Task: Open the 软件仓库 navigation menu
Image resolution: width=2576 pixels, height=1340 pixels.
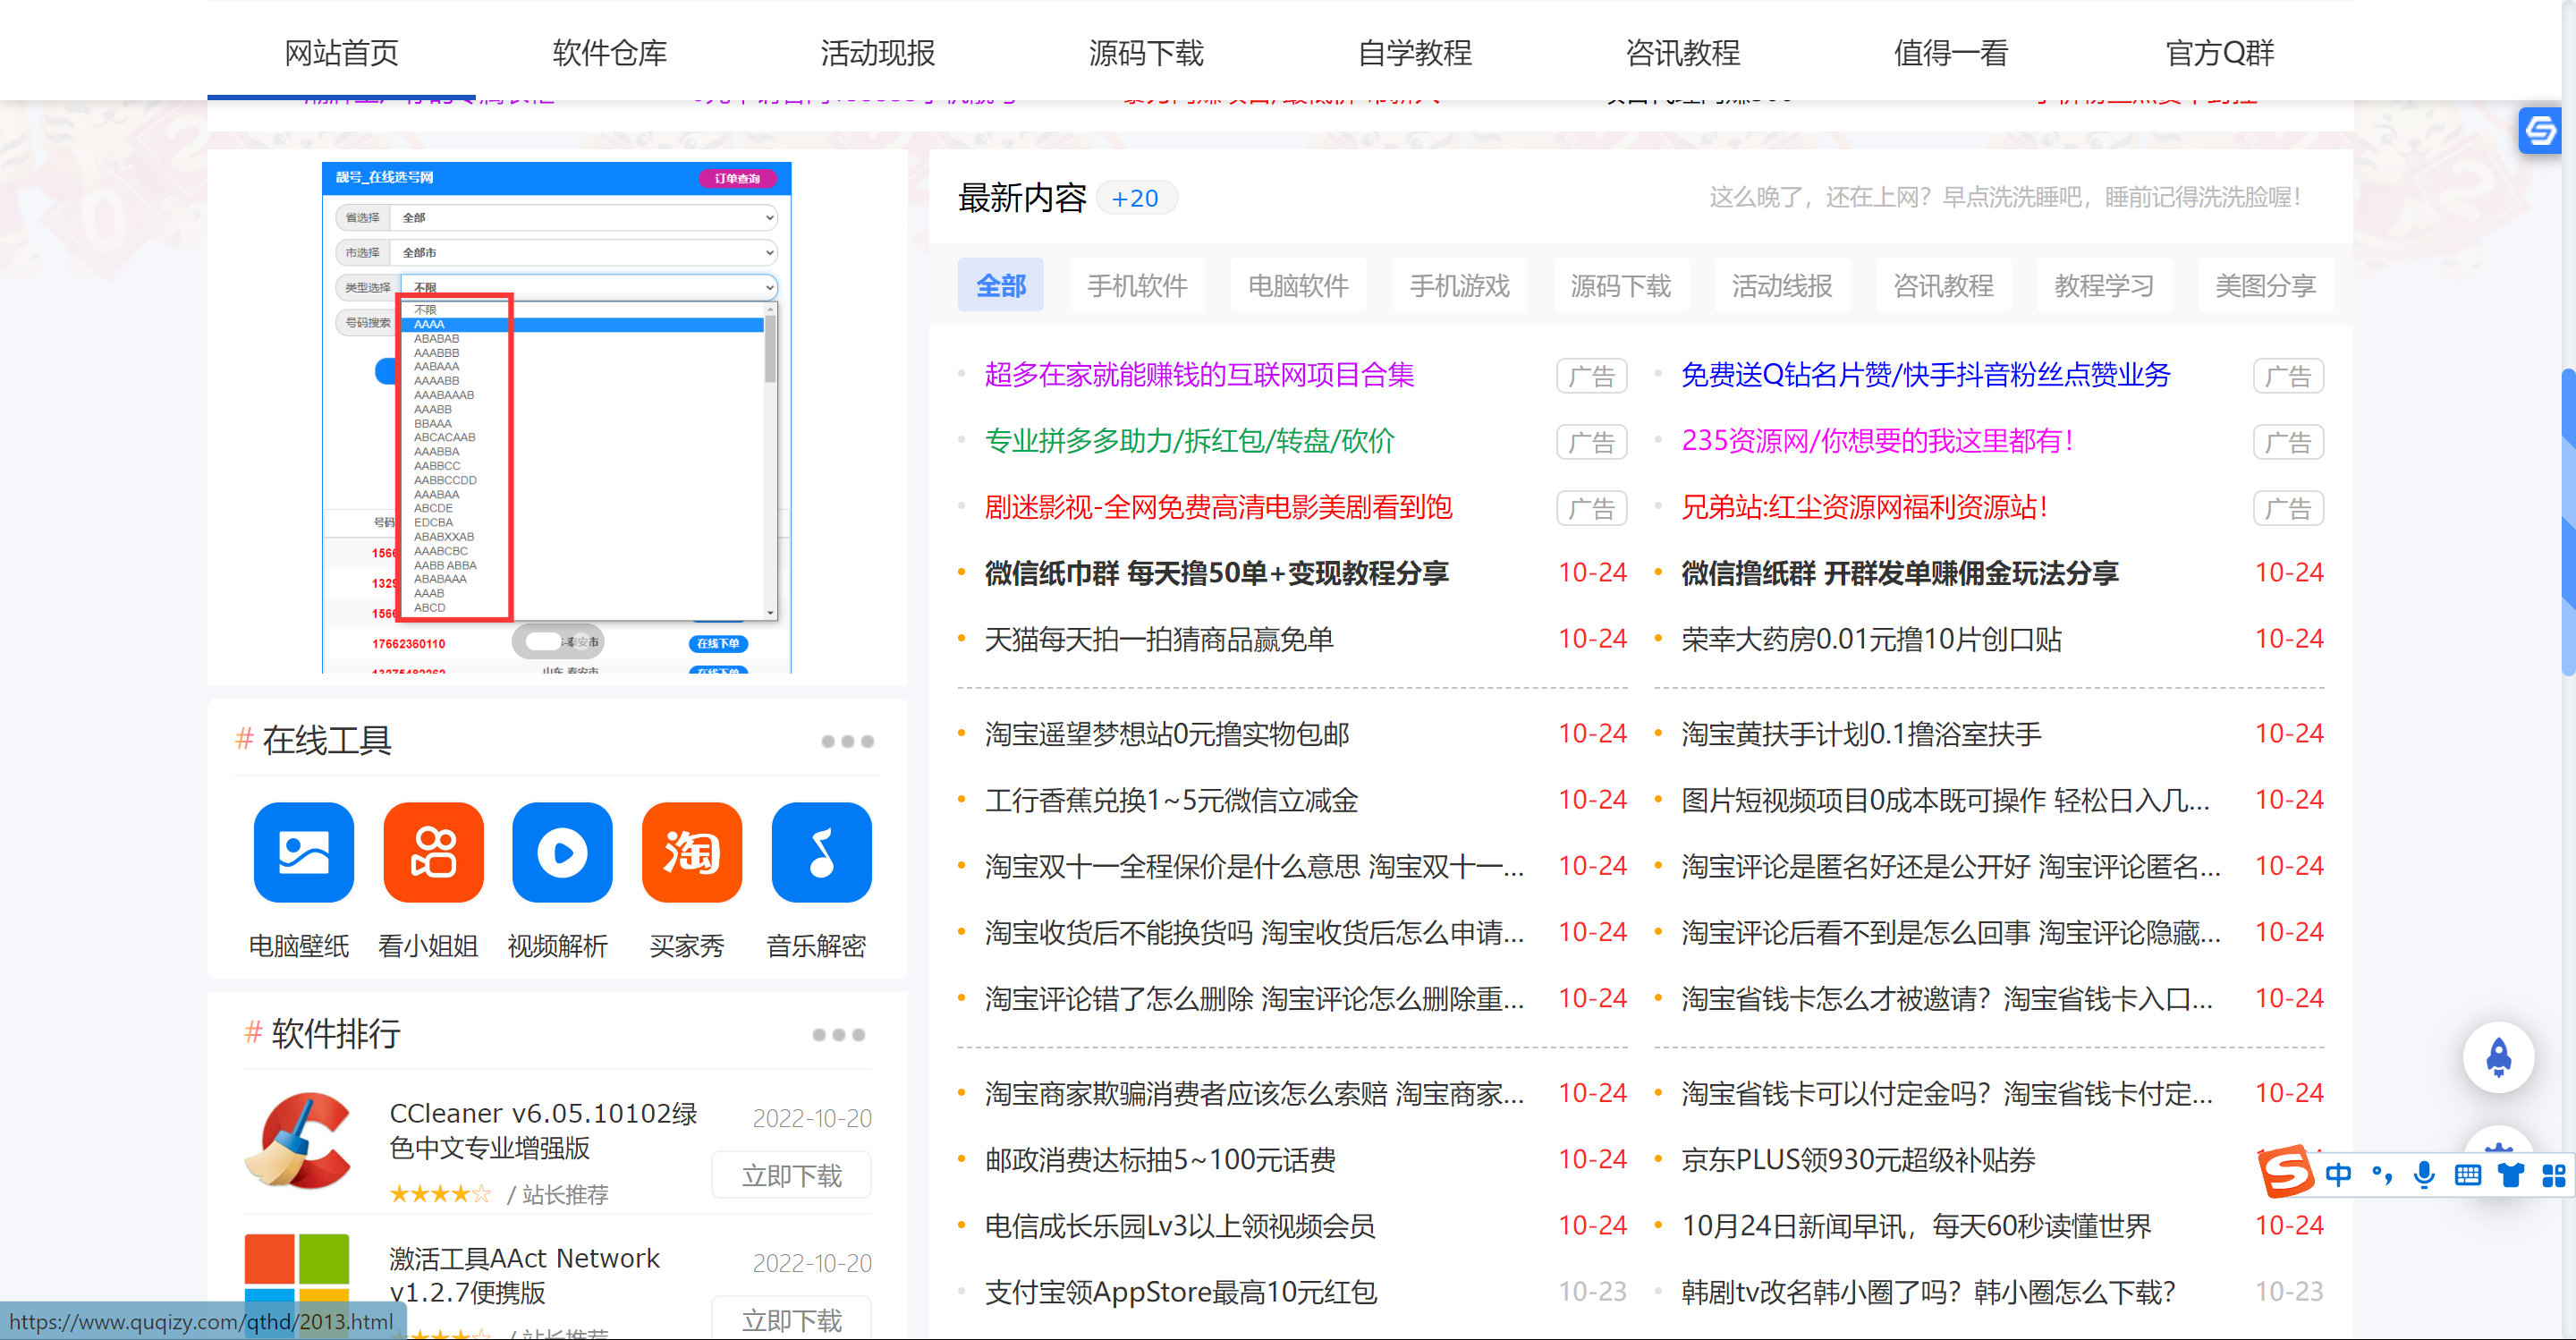Action: pos(607,52)
